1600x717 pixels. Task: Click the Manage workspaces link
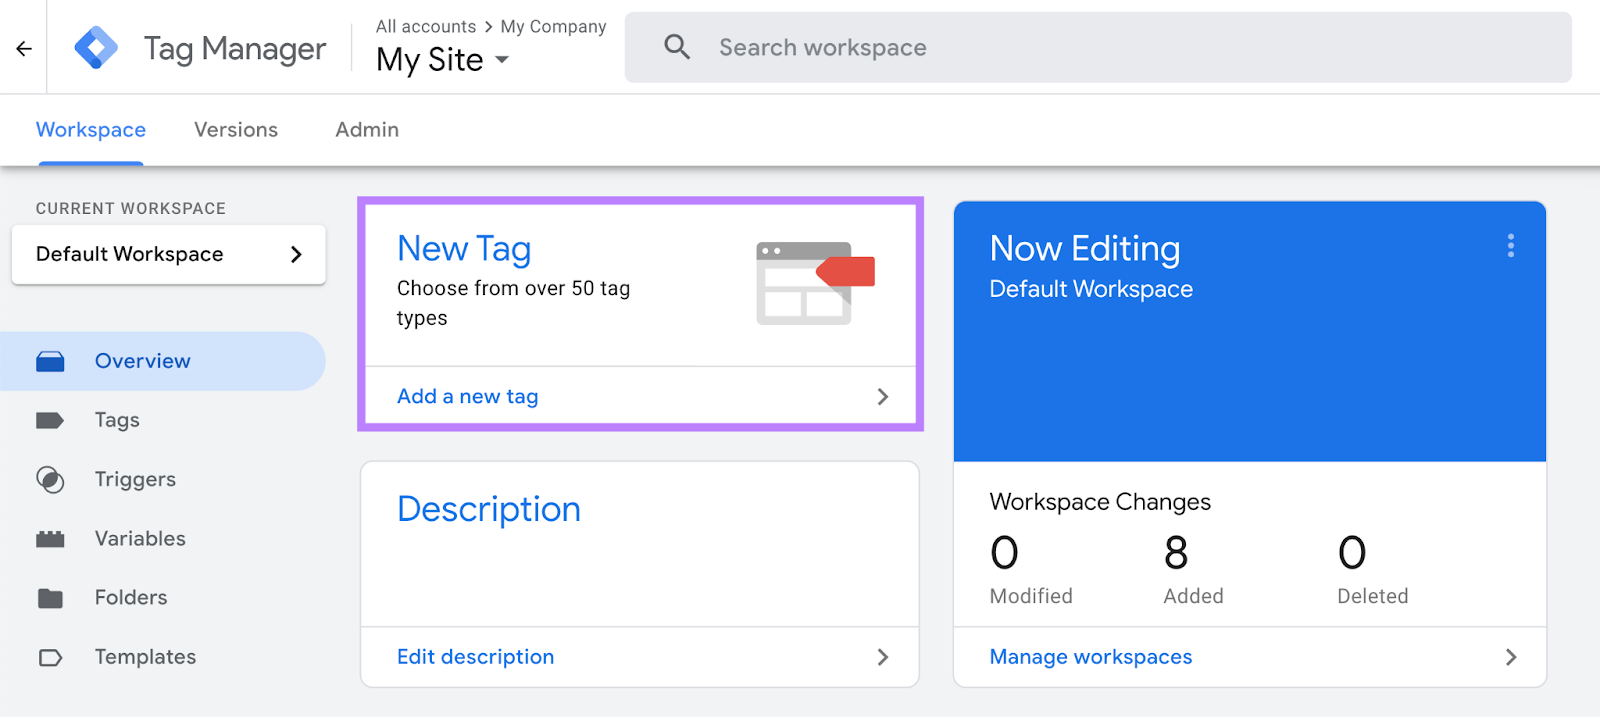click(1090, 657)
